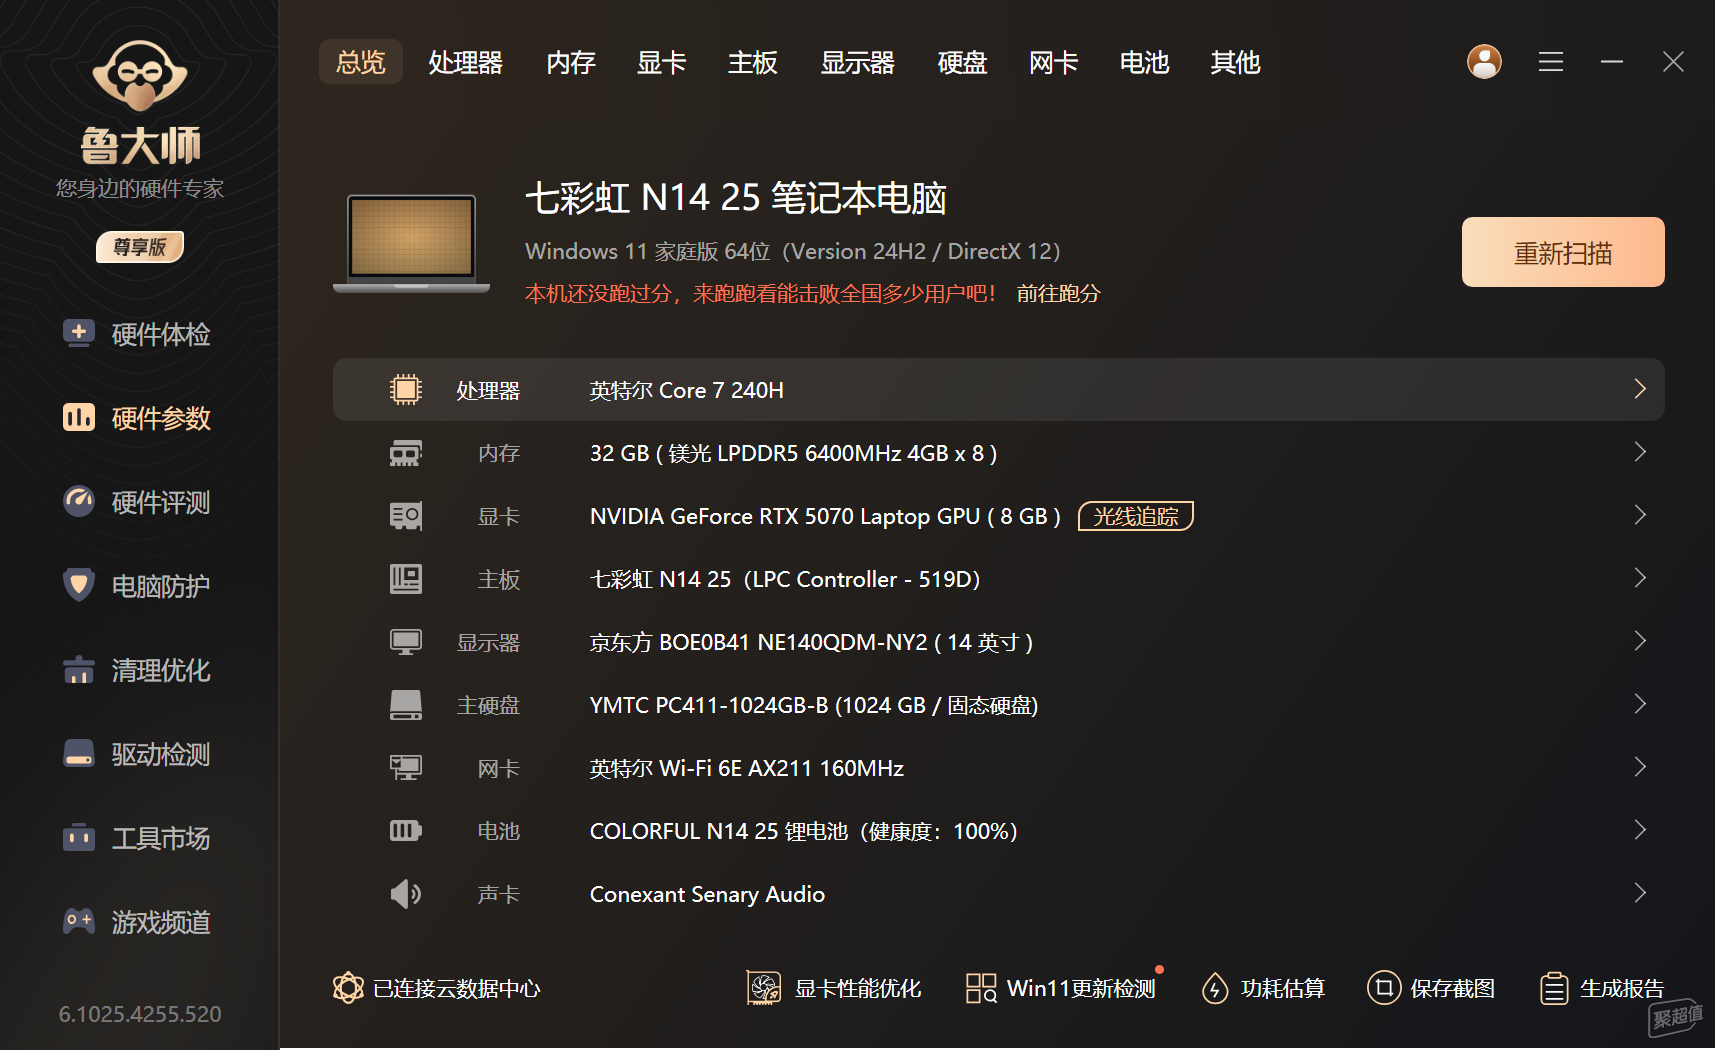Open 硬件体检 in the sidebar
The height and width of the screenshot is (1050, 1715).
(x=138, y=334)
